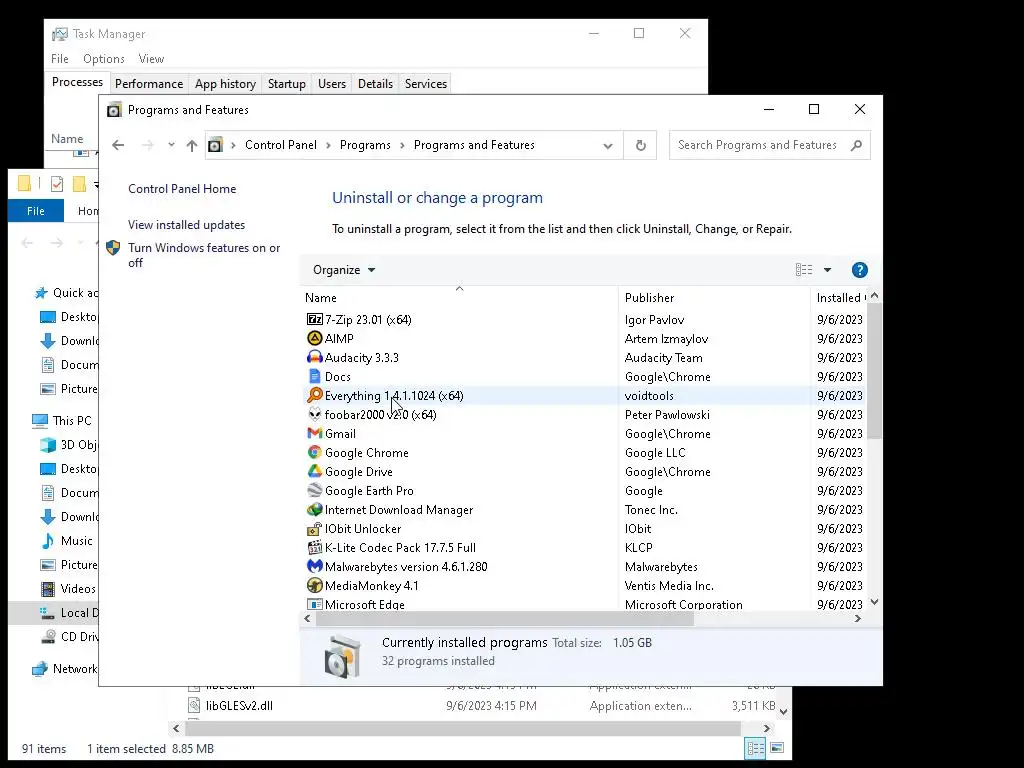Open the recent locations dropdown arrow
This screenshot has width=1024, height=768.
tap(171, 145)
